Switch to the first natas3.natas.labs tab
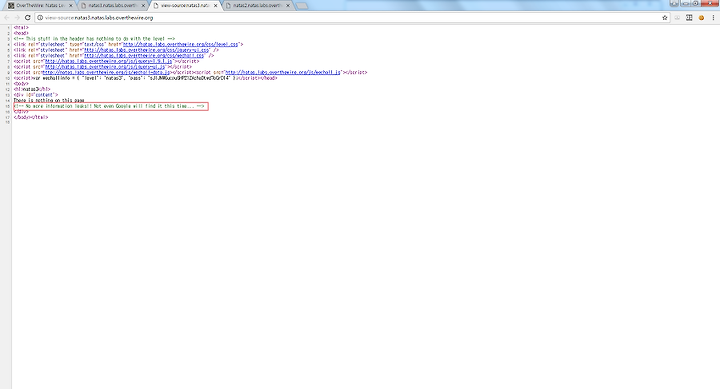Screen dimensions: 720x389 [112, 6]
